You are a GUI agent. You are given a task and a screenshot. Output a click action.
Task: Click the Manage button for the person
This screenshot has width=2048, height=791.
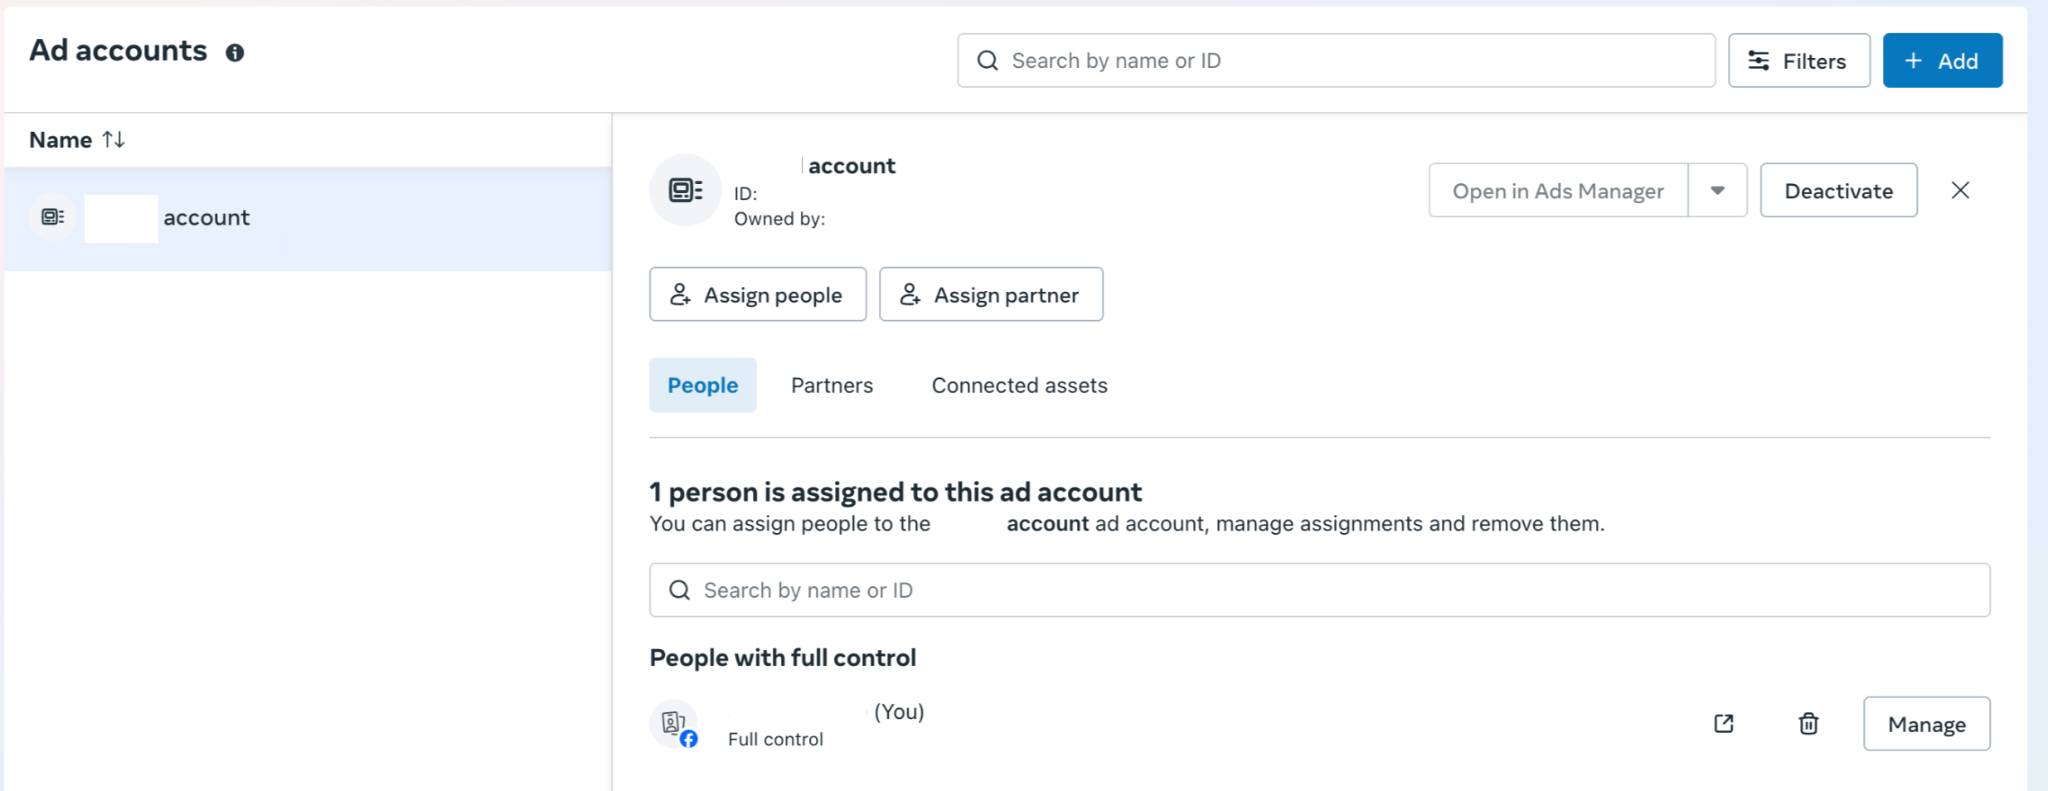pos(1926,724)
